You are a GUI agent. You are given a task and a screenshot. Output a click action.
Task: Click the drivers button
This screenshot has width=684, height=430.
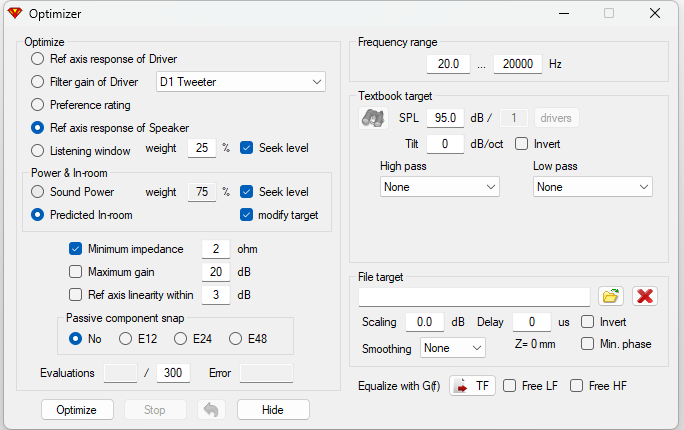point(557,118)
